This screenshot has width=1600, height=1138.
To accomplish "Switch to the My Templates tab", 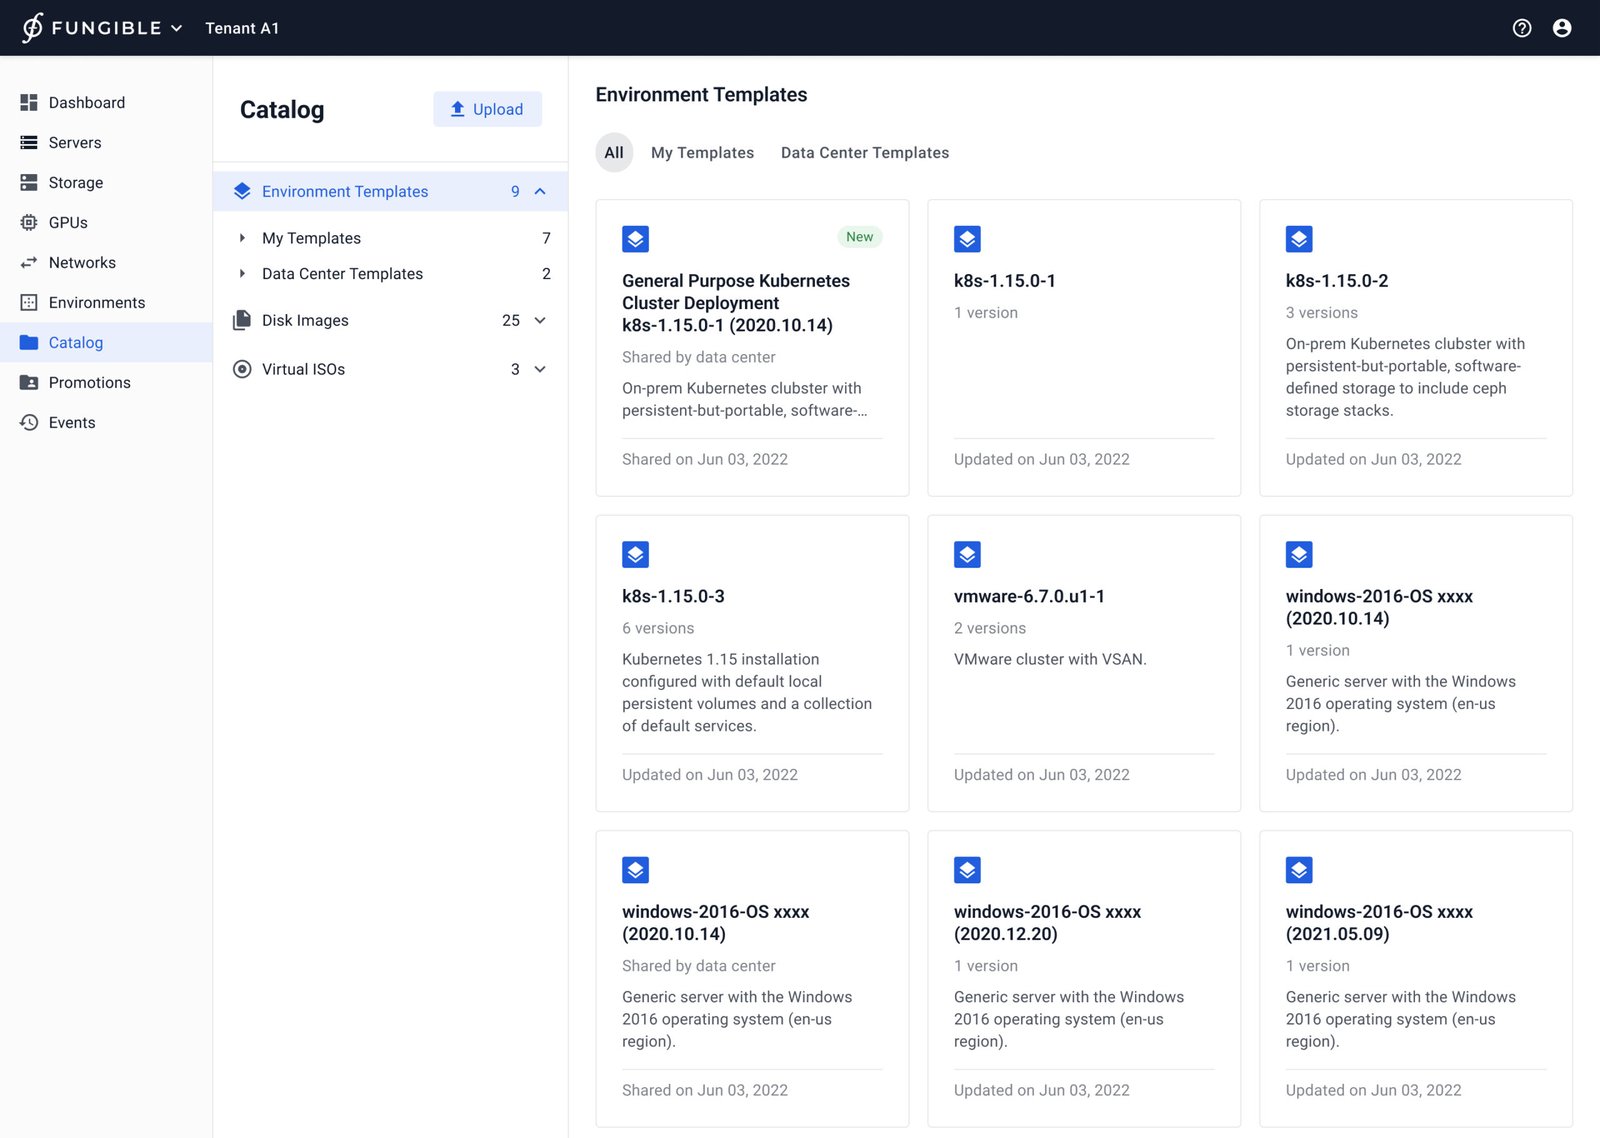I will [x=702, y=153].
